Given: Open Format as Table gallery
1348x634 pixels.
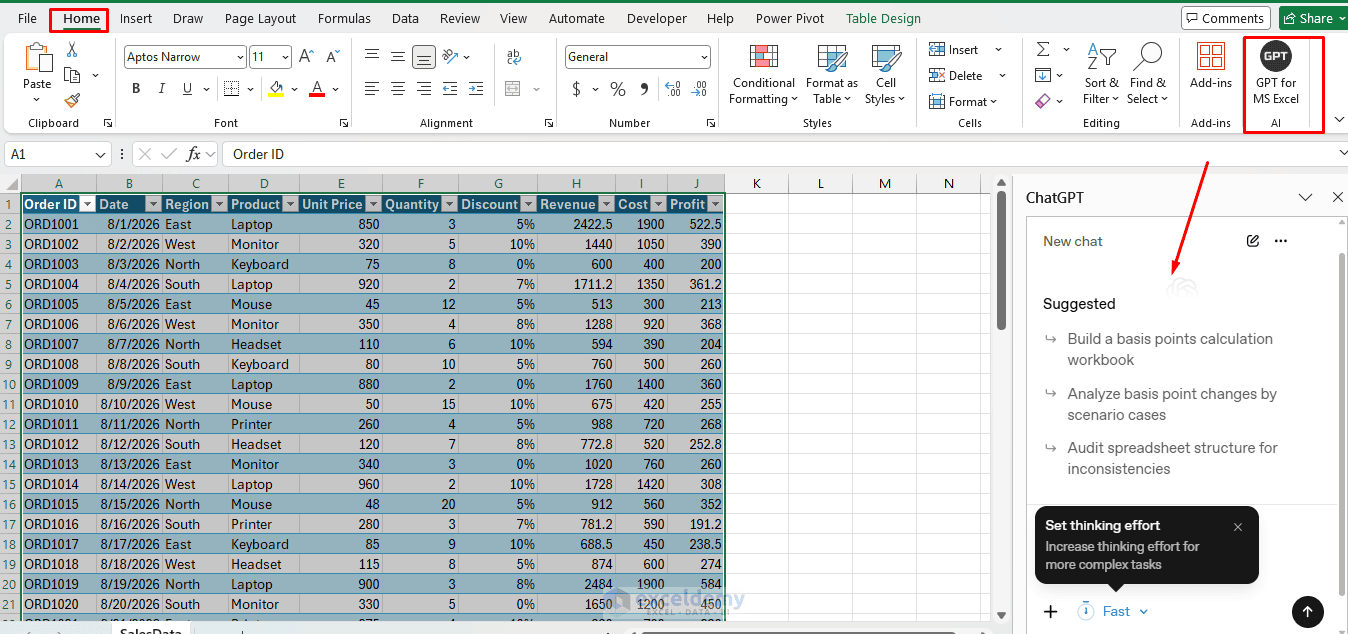Looking at the screenshot, I should (832, 74).
